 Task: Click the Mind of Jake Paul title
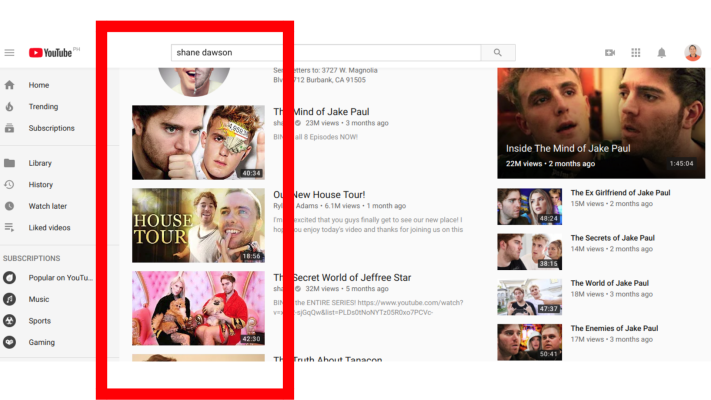click(x=321, y=112)
